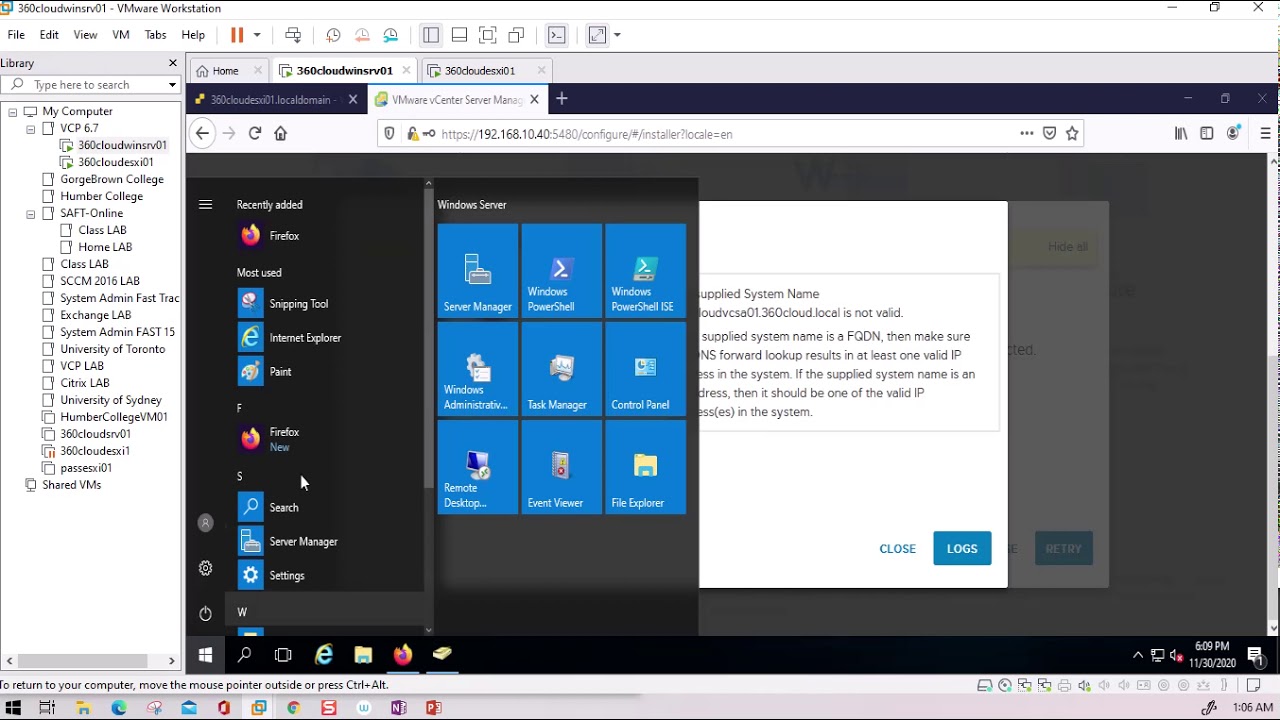Open the console view toolbar icon
This screenshot has width=1280, height=720.
pyautogui.click(x=557, y=35)
